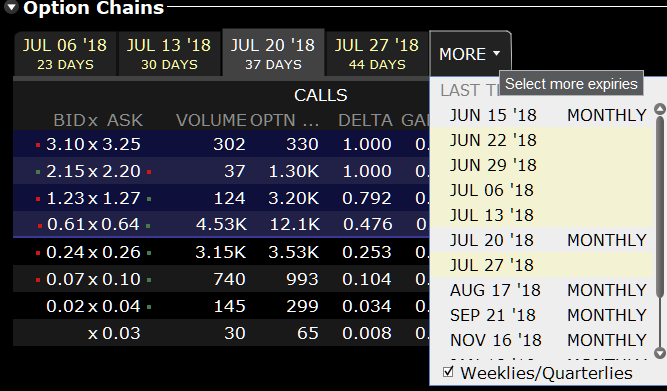667x391 pixels.
Task: Select JUN 22 '18 from expiry list
Action: click(x=542, y=140)
